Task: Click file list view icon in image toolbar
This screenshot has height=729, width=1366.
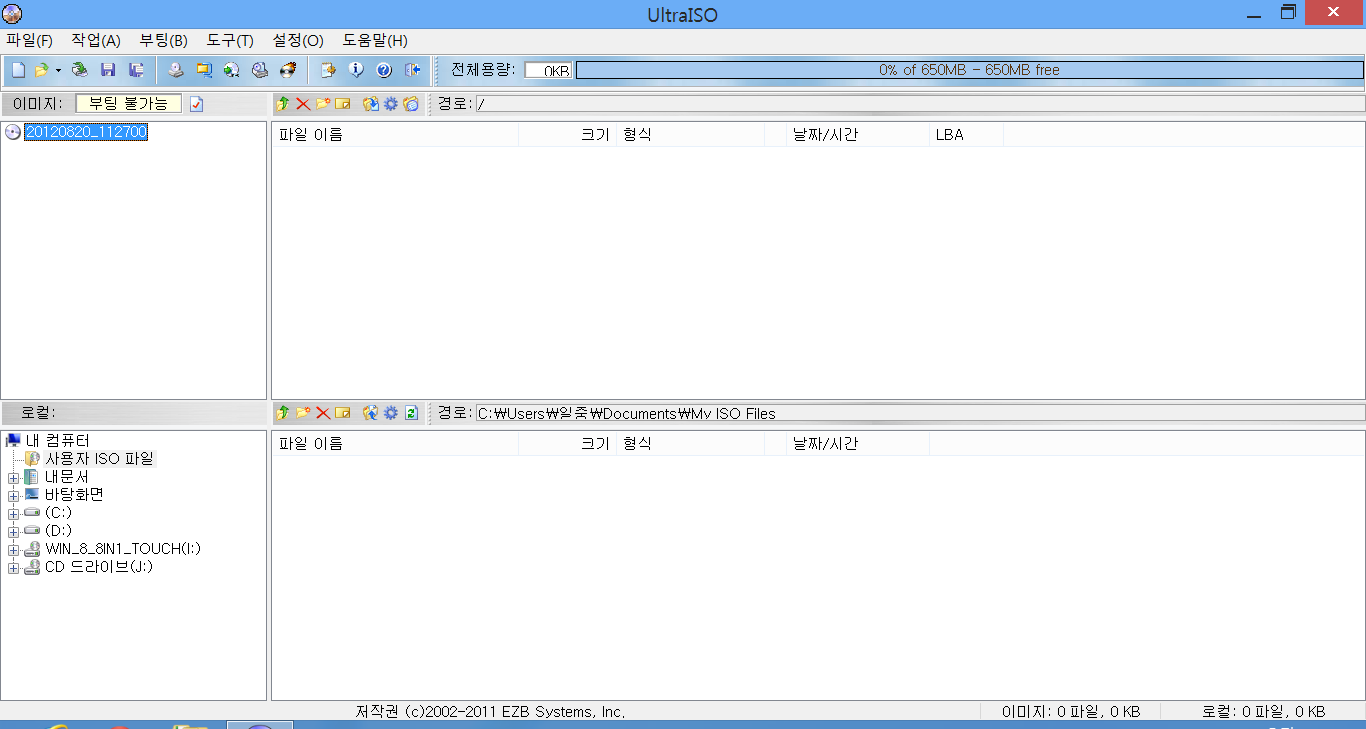Action: 411,104
